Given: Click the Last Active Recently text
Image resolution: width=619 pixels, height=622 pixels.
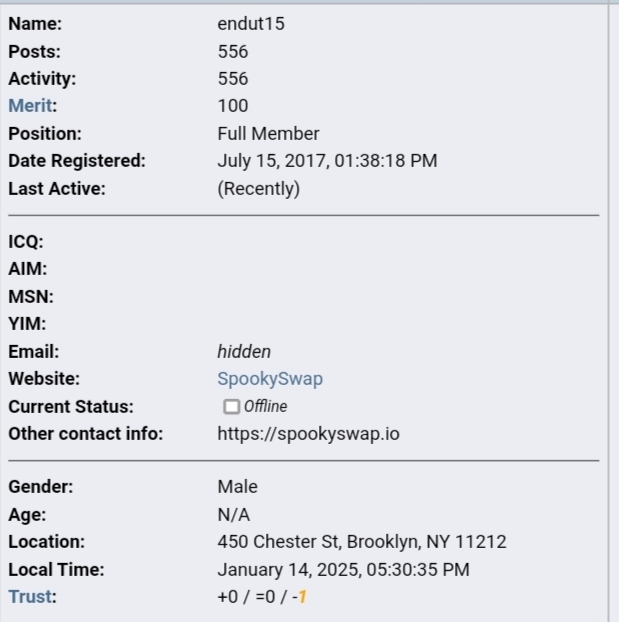Looking at the screenshot, I should tap(259, 189).
